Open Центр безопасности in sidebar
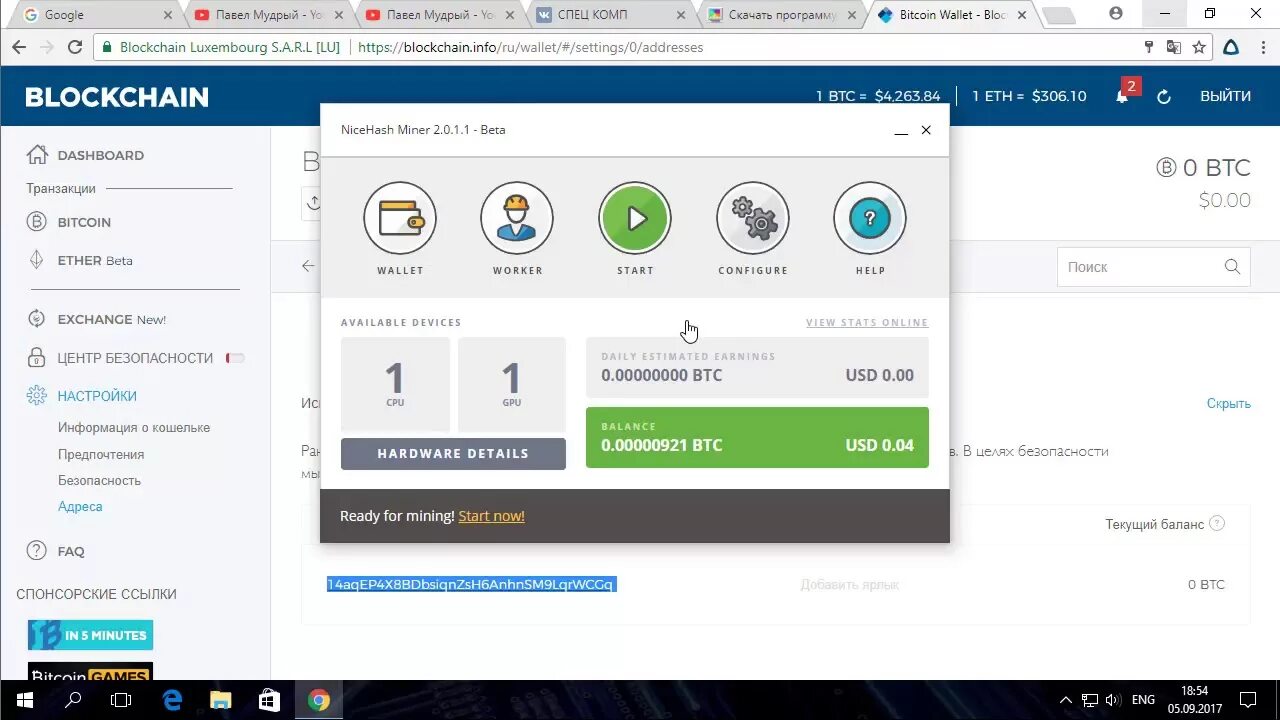1280x720 pixels. click(135, 358)
